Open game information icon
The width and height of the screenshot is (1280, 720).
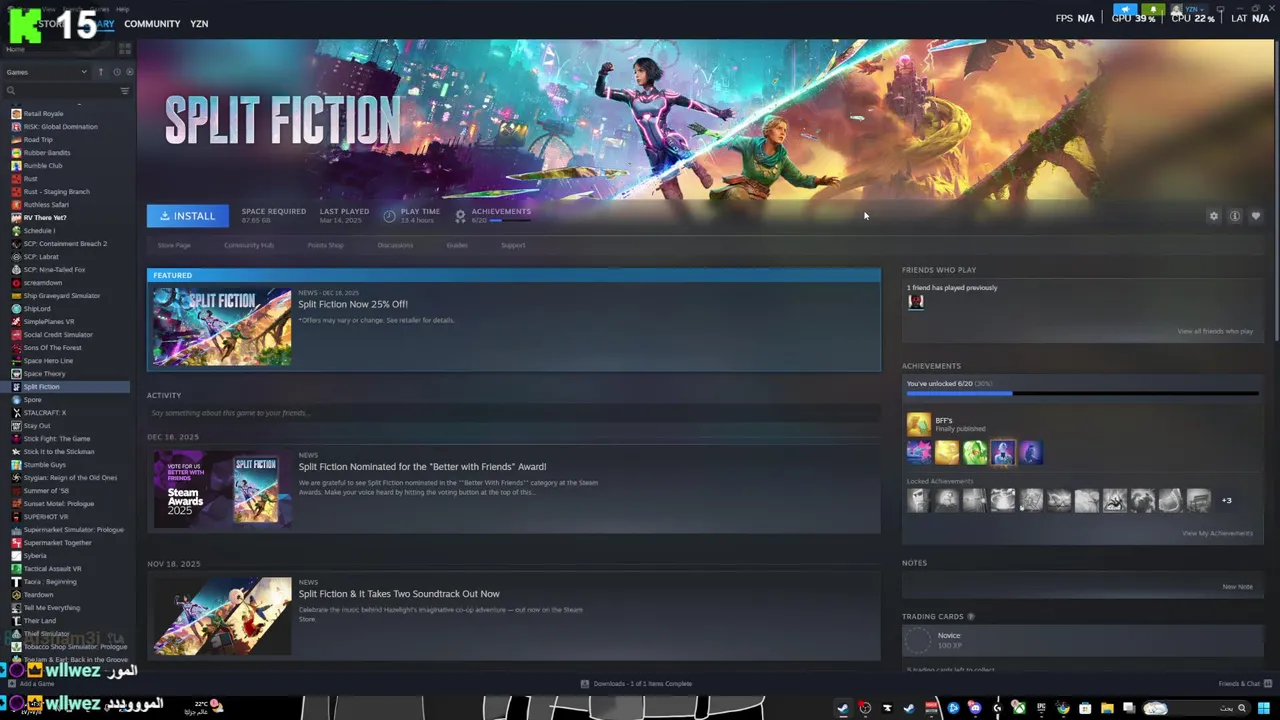[x=1235, y=216]
